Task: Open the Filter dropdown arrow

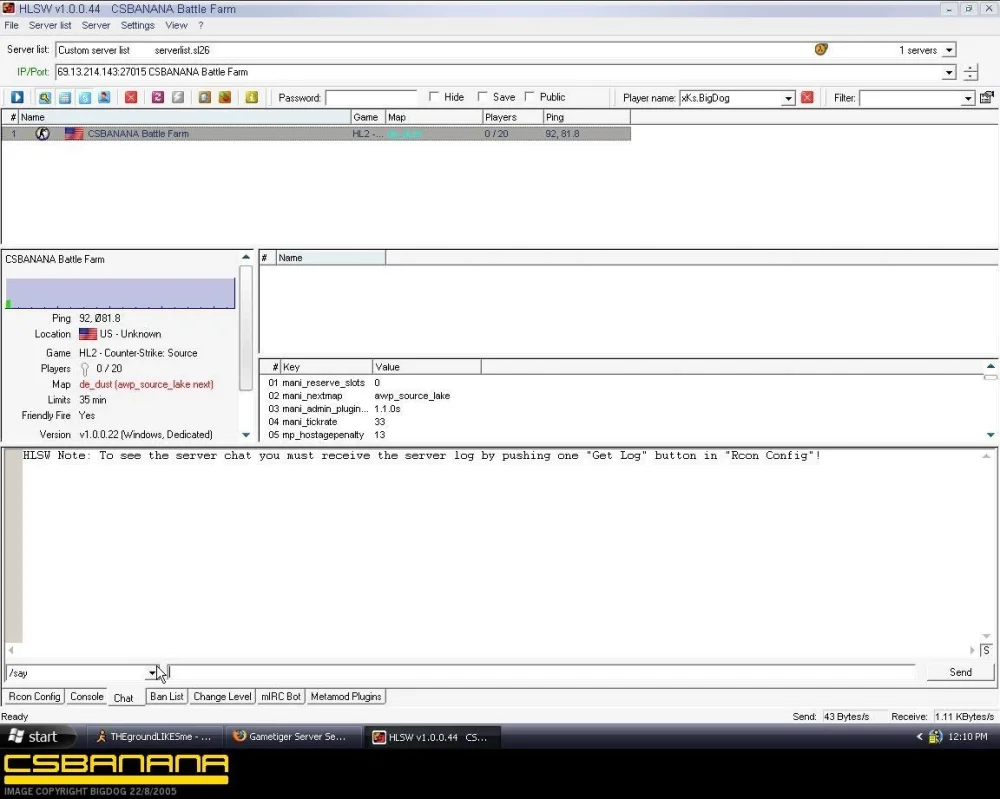Action: (967, 98)
